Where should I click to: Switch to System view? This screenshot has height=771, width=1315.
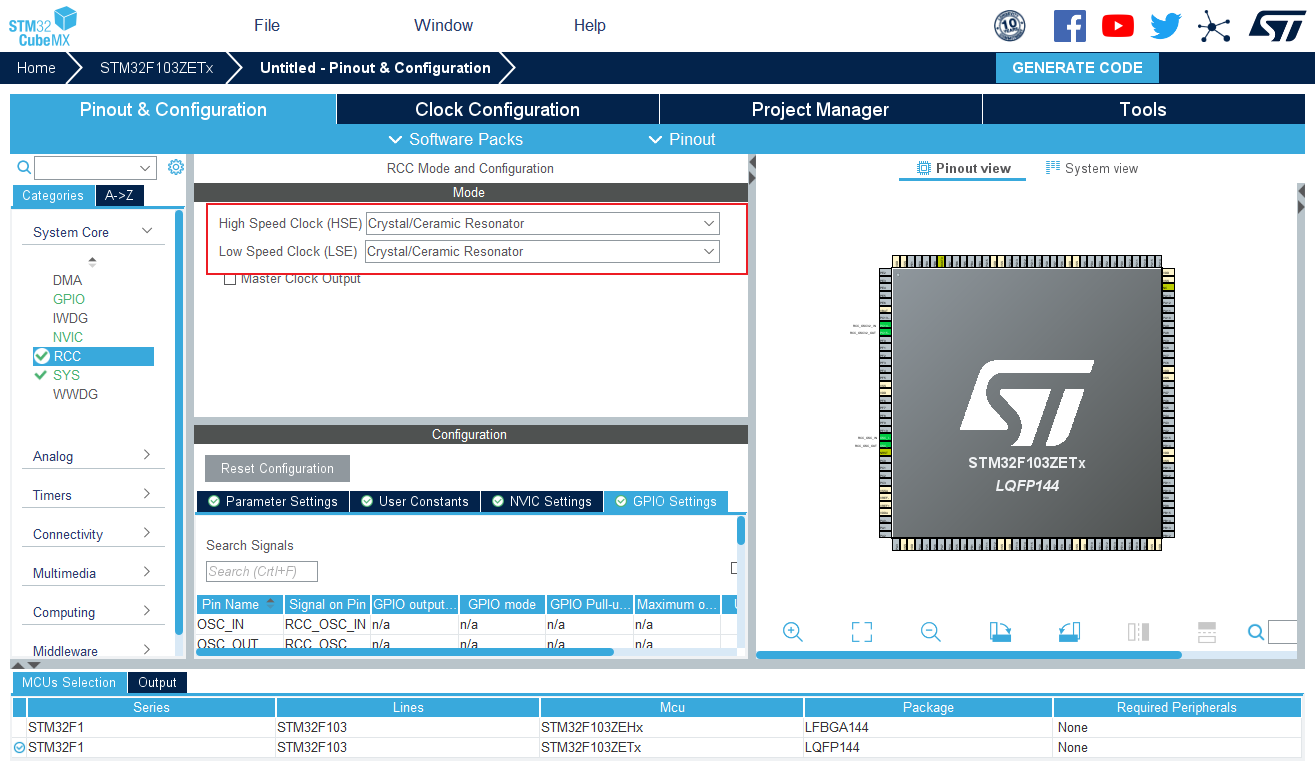pyautogui.click(x=1092, y=168)
